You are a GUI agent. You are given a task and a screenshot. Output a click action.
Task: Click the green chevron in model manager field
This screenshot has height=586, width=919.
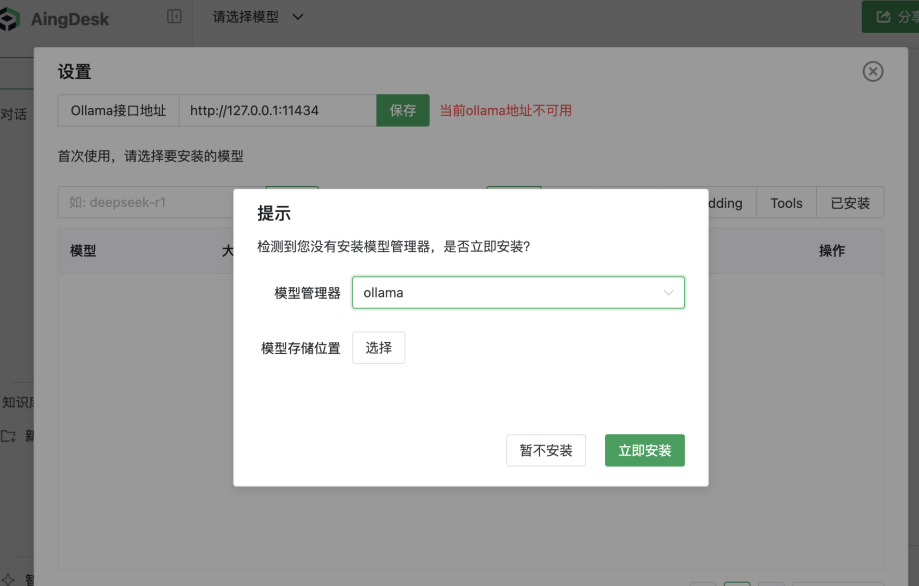pyautogui.click(x=669, y=292)
